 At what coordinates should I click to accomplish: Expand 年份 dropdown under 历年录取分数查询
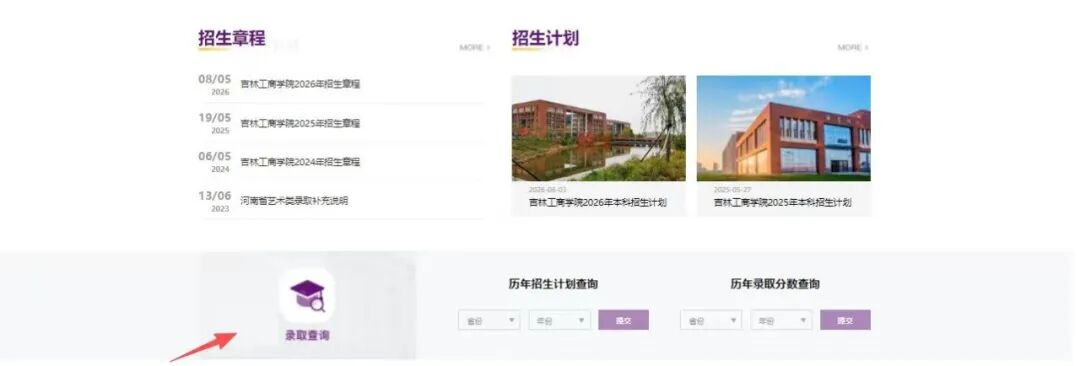pyautogui.click(x=782, y=321)
